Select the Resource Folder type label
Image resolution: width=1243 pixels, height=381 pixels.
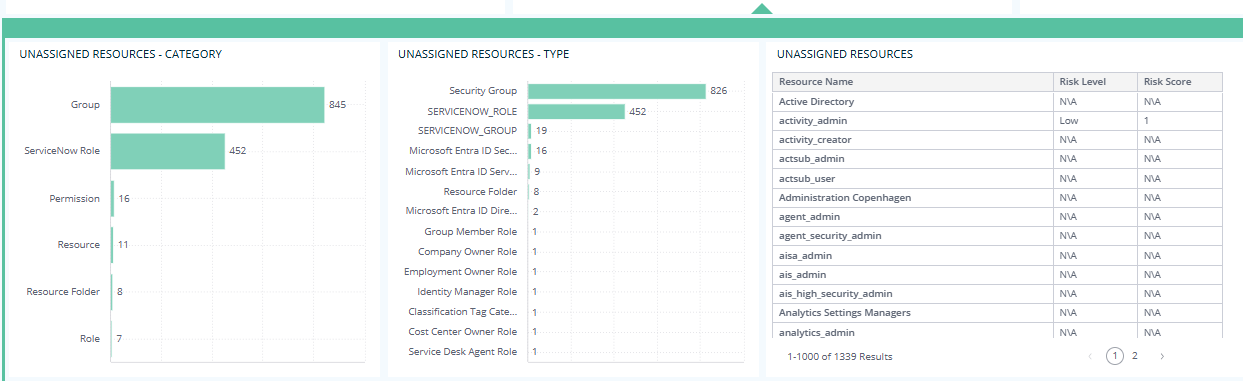pyautogui.click(x=480, y=191)
